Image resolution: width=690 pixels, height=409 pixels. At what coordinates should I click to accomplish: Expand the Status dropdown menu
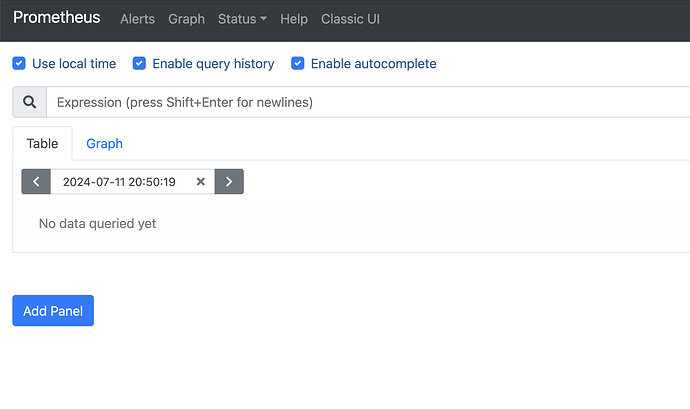tap(242, 19)
